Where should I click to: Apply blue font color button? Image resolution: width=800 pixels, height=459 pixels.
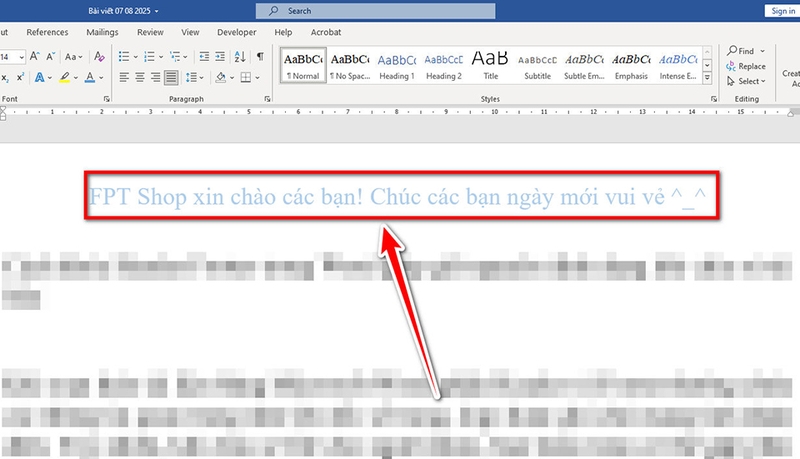pyautogui.click(x=90, y=78)
